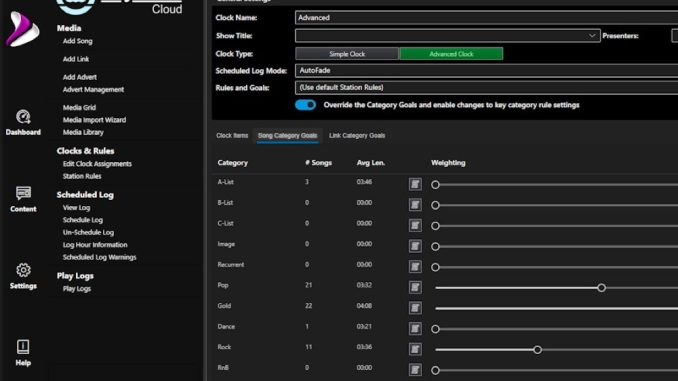The height and width of the screenshot is (381, 678).
Task: Open the B-List category details icon
Action: click(415, 205)
